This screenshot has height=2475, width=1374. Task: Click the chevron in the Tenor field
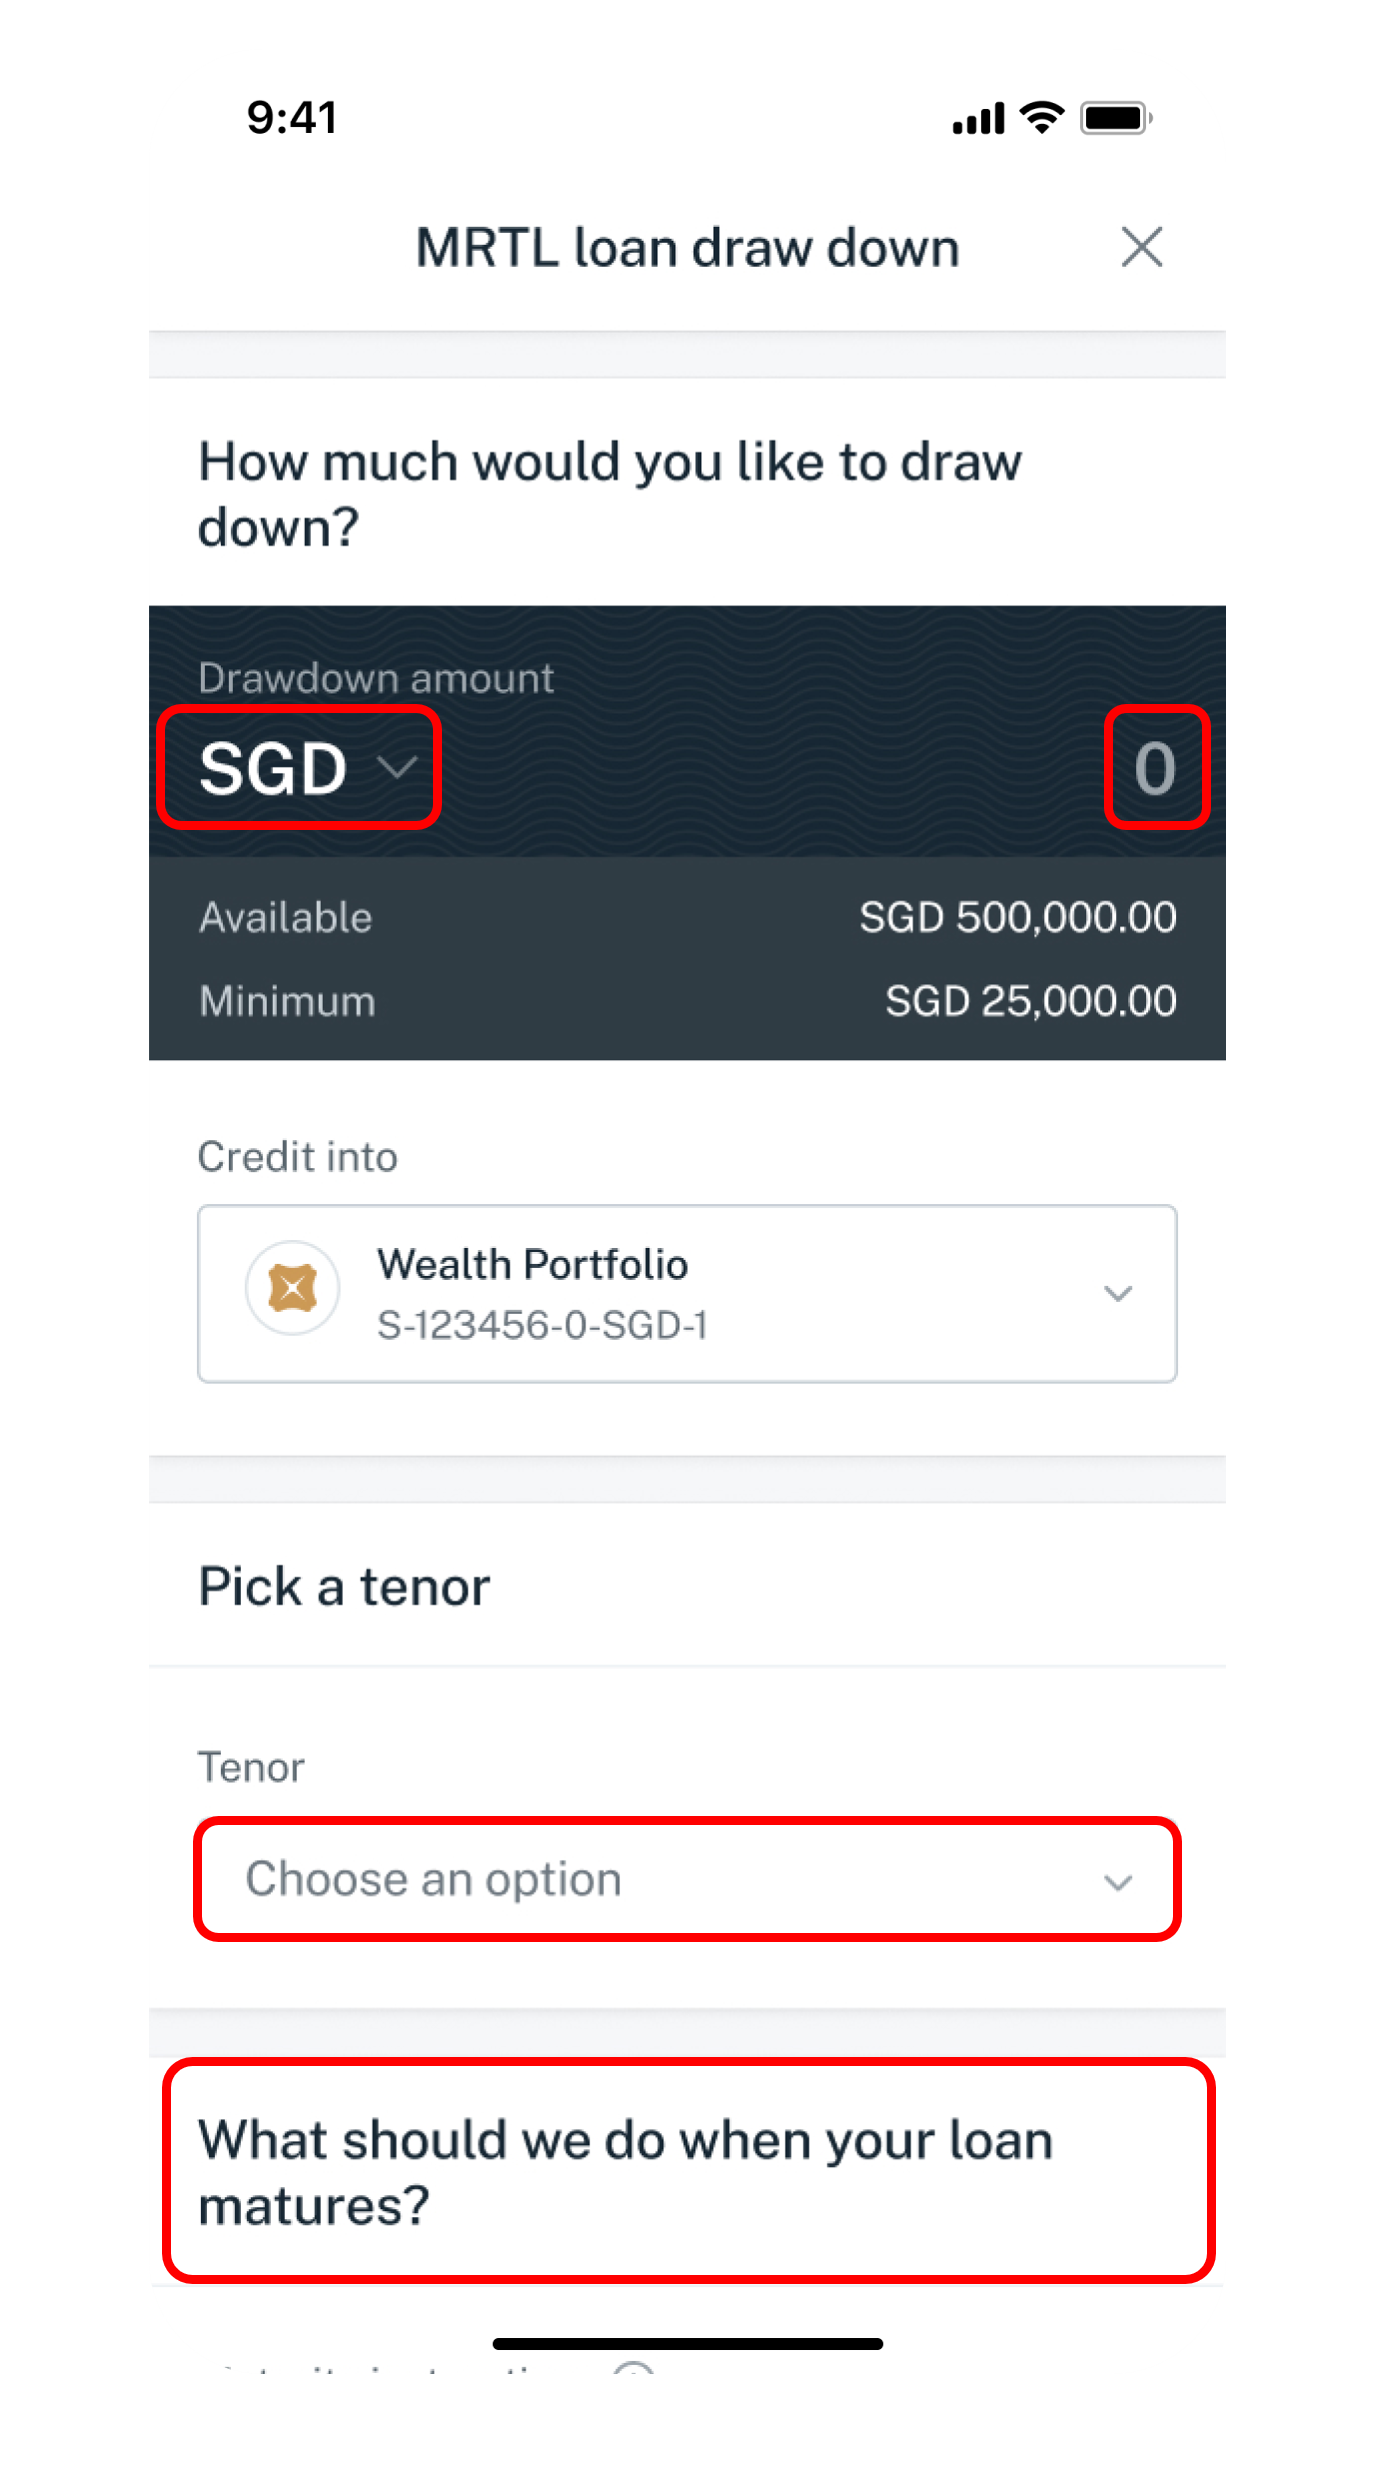point(1117,1883)
